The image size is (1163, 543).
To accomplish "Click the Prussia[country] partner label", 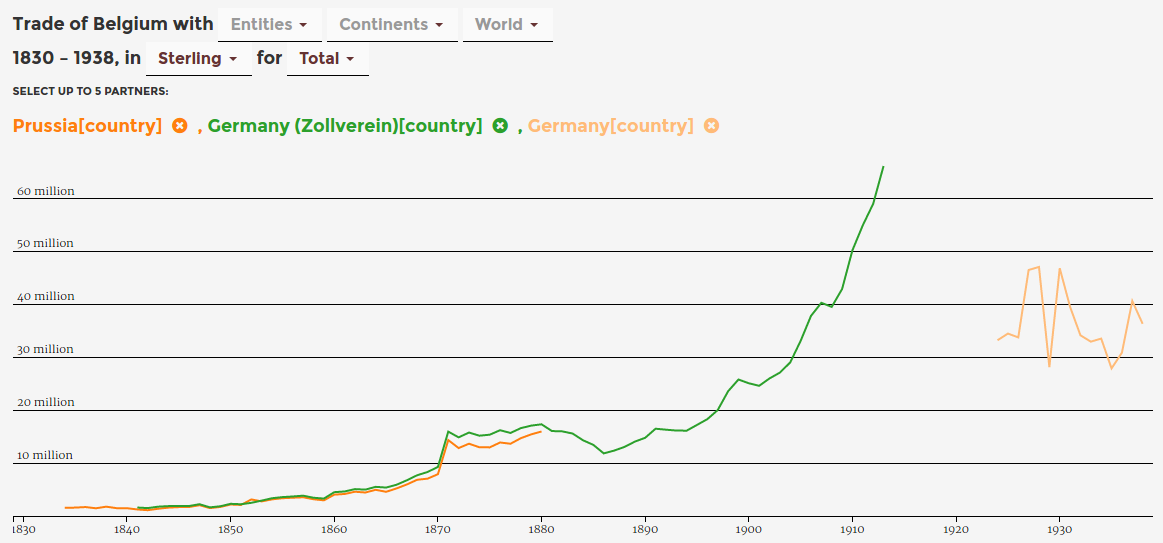I will tap(87, 126).
